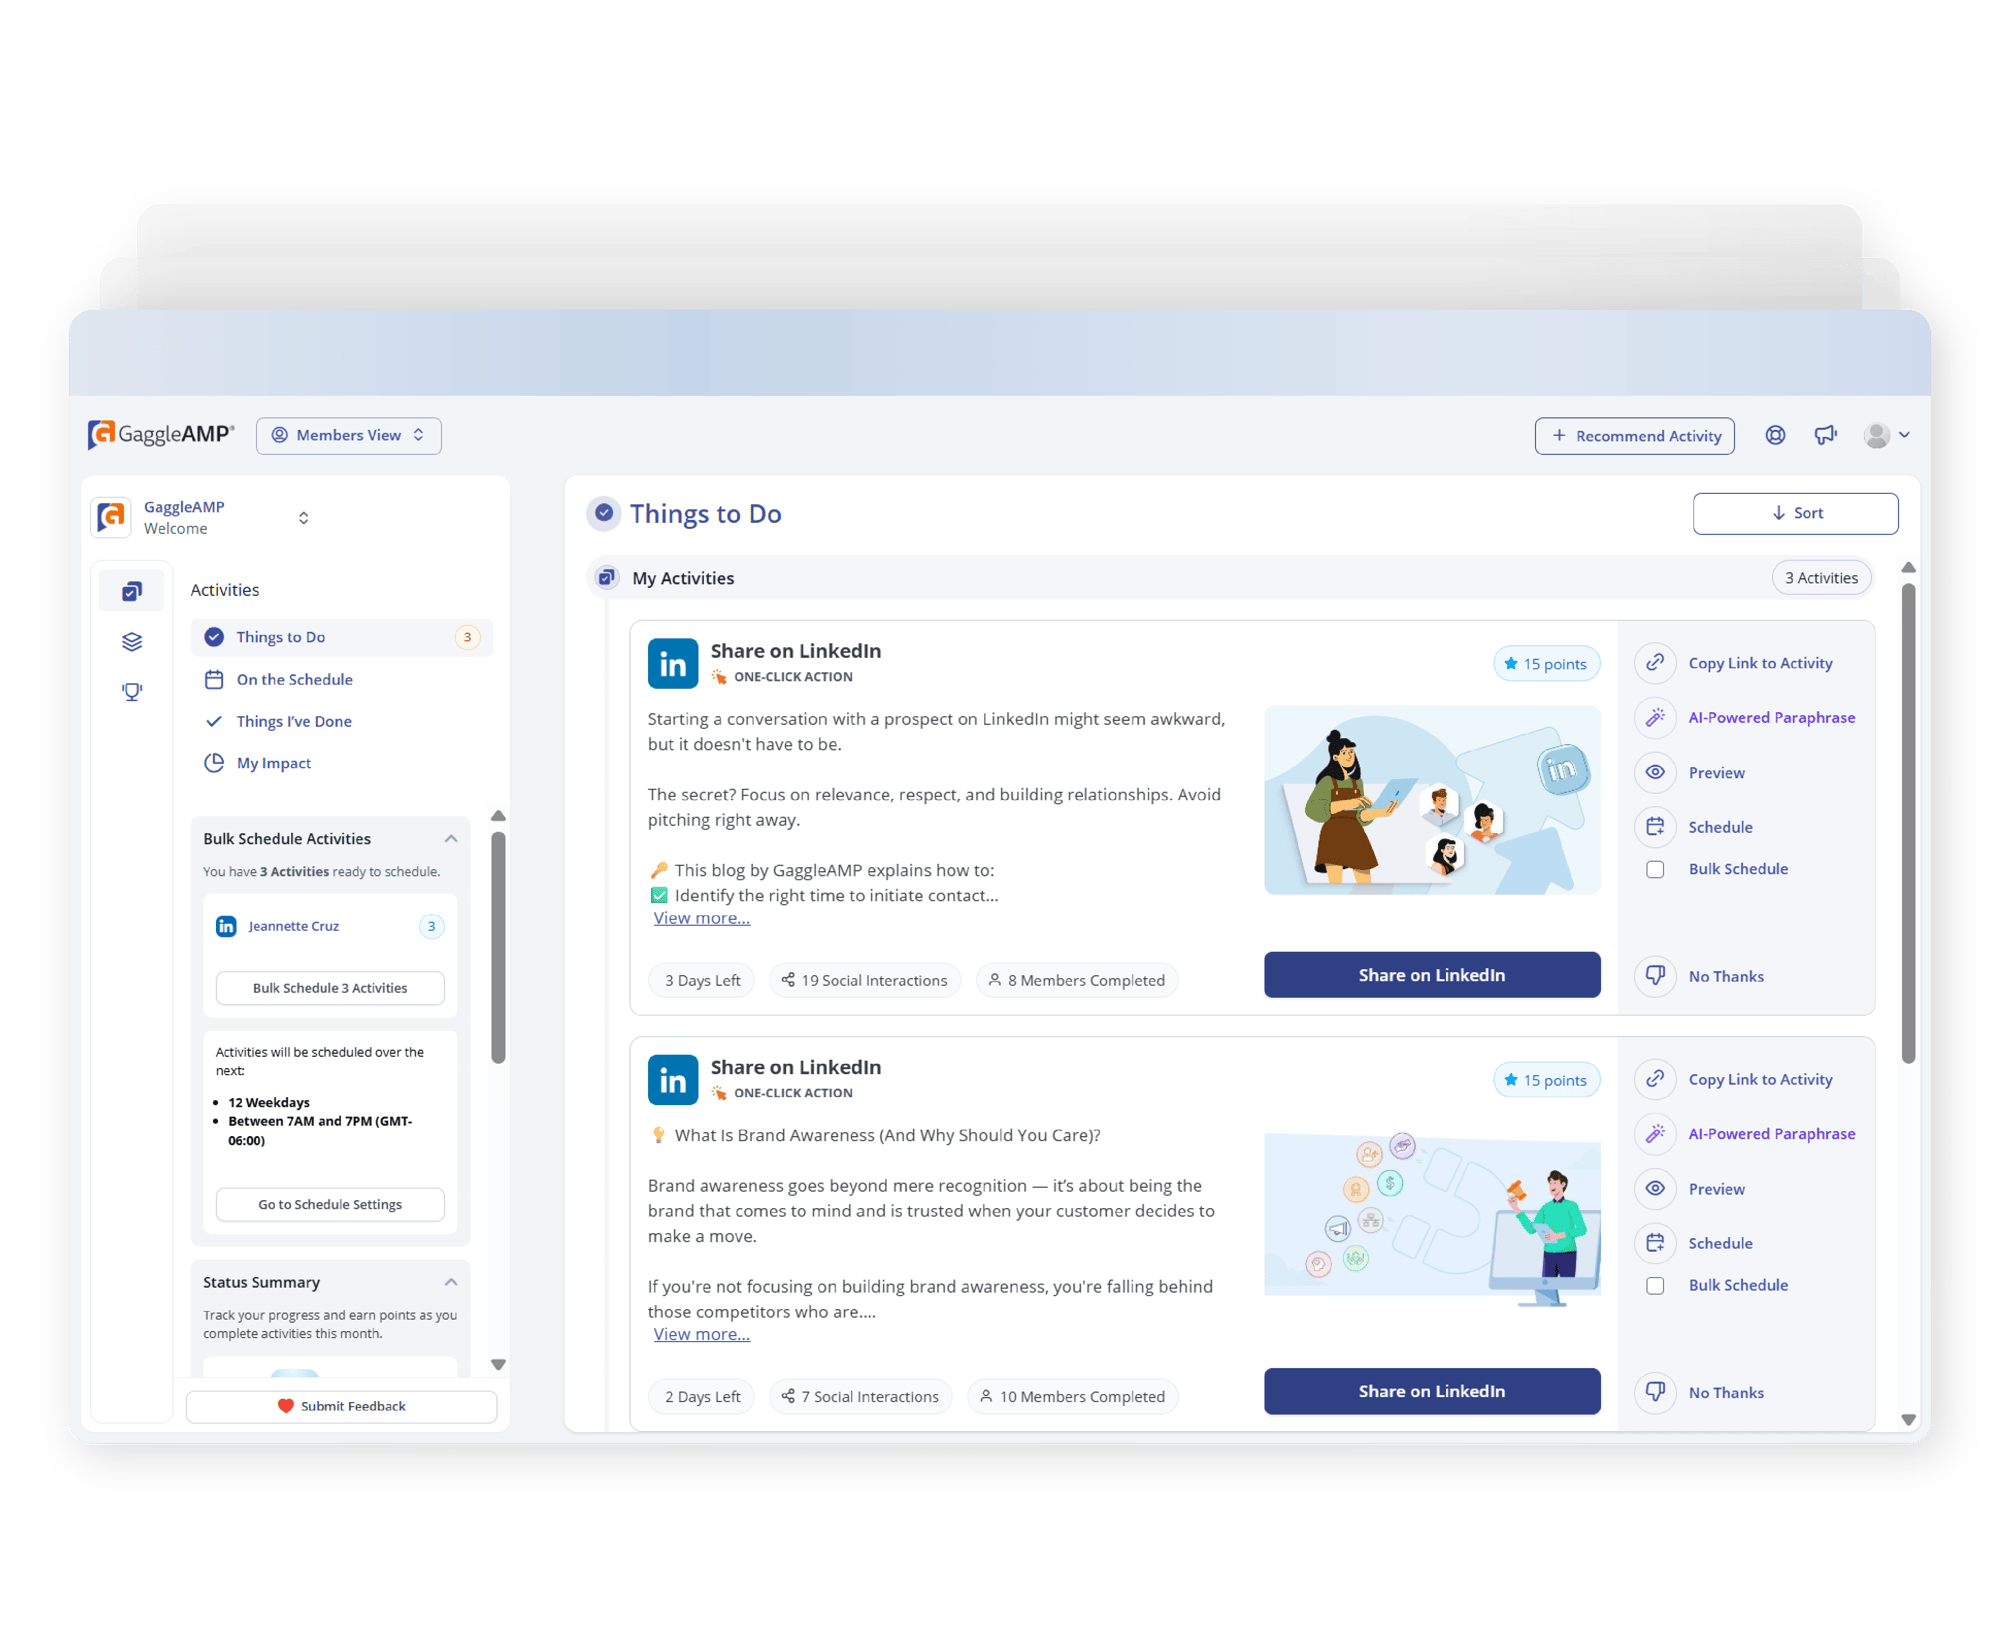
Task: Click Preview eye icon on second activity
Action: tap(1655, 1189)
